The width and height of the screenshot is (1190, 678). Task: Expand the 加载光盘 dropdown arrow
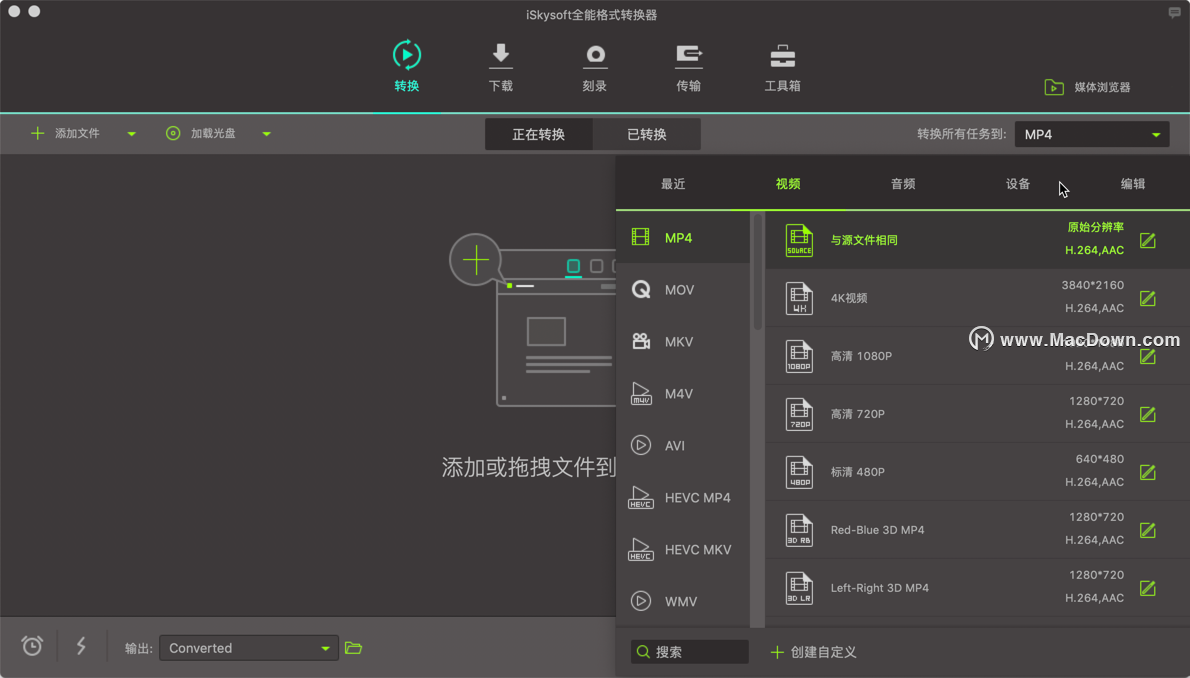(266, 134)
